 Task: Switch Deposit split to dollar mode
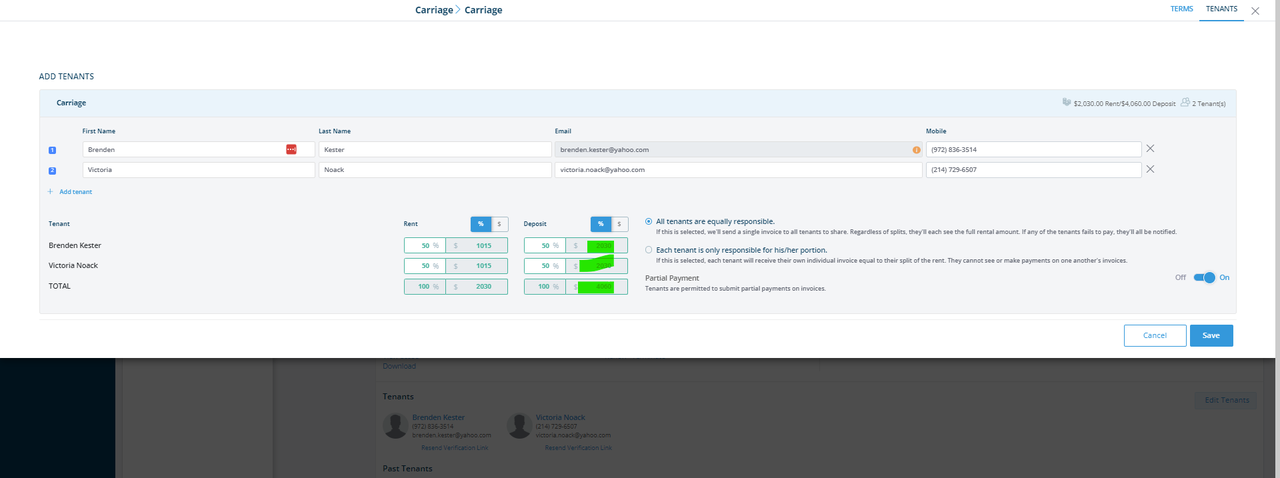coord(619,224)
